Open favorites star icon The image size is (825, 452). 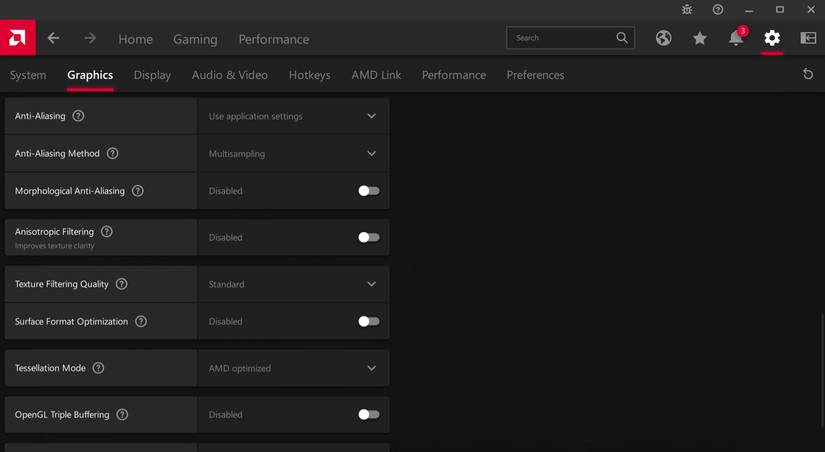700,38
